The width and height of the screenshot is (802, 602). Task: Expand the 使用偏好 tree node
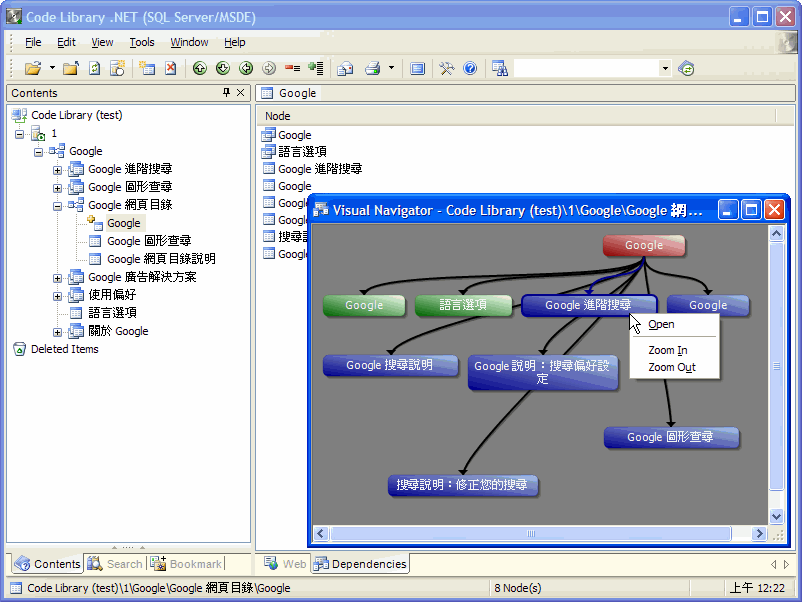[x=57, y=296]
